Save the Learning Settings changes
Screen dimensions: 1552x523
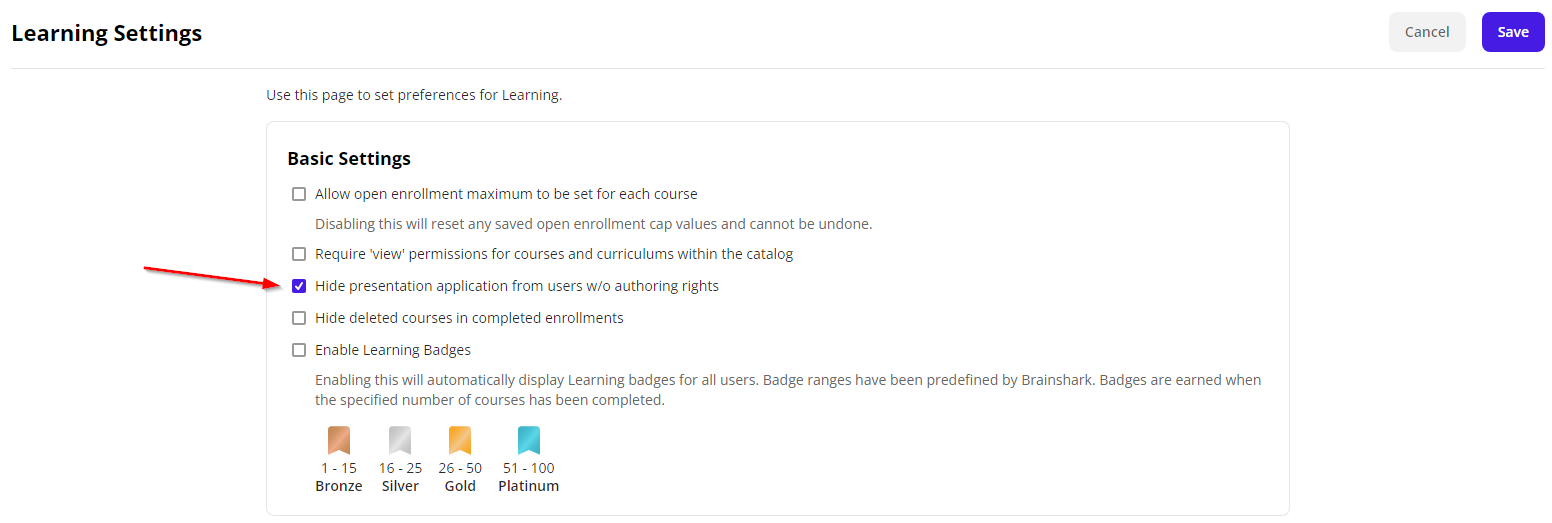pyautogui.click(x=1512, y=32)
